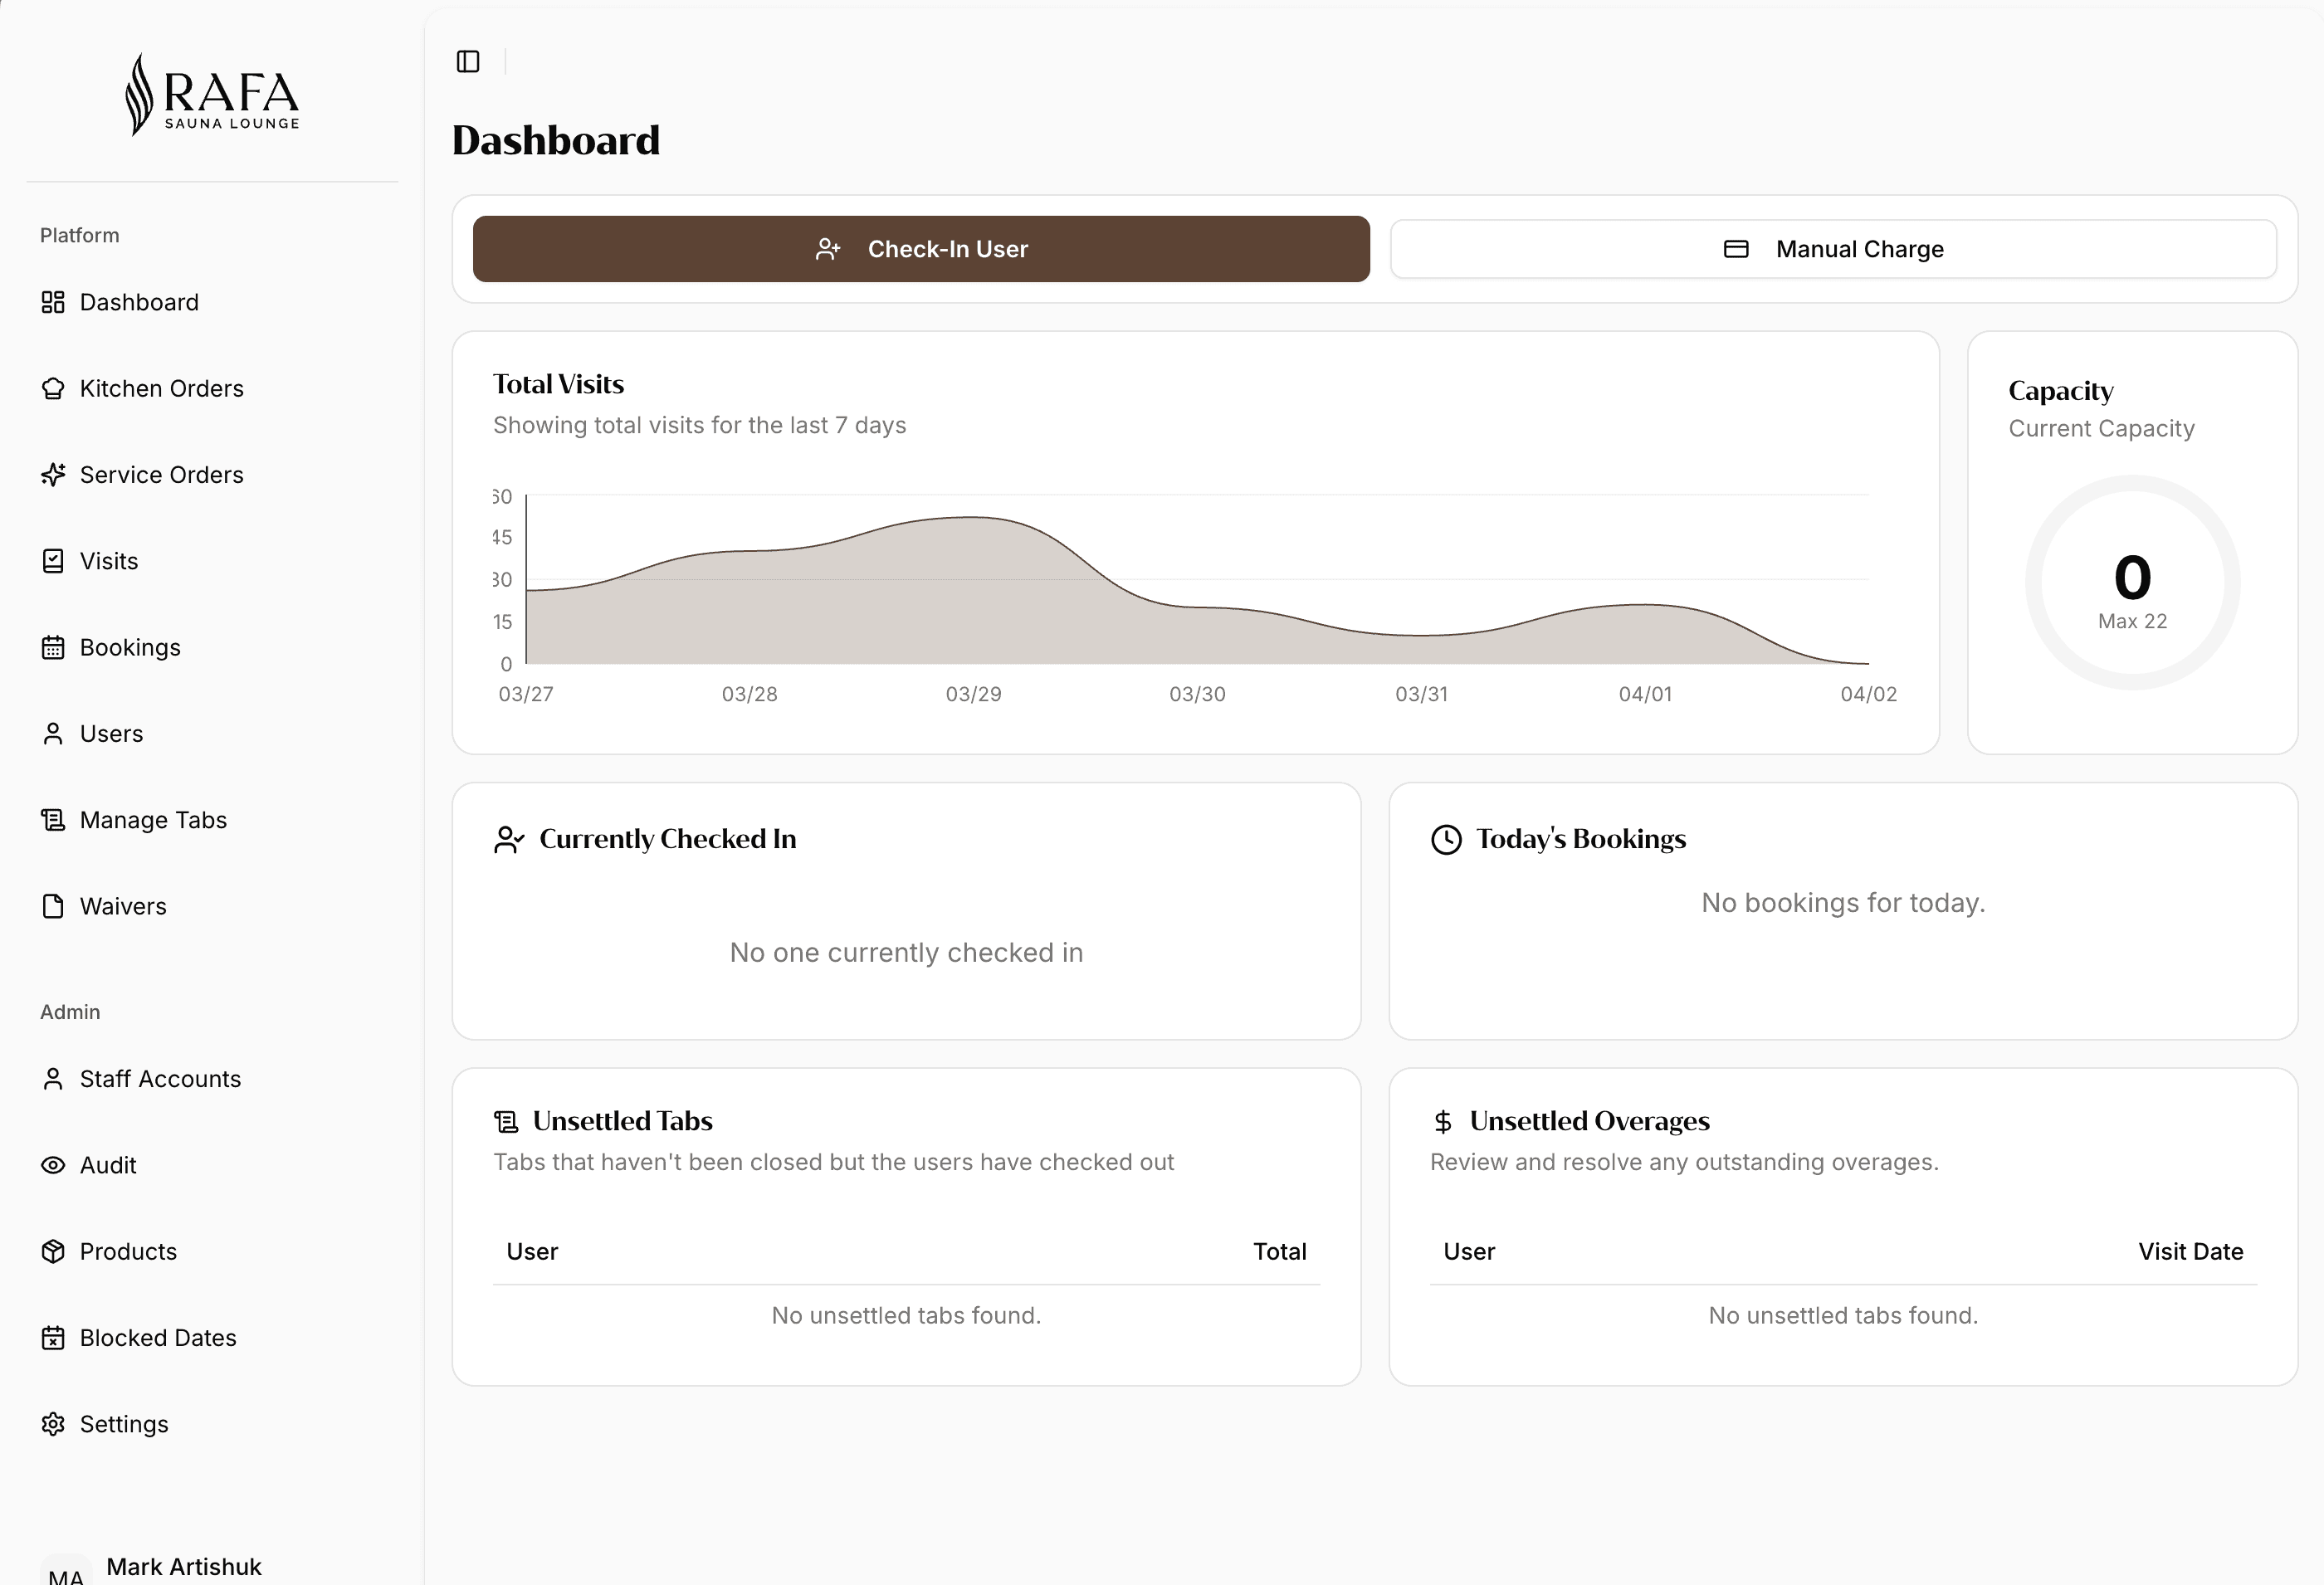Click the Visits sidebar icon

click(x=53, y=560)
